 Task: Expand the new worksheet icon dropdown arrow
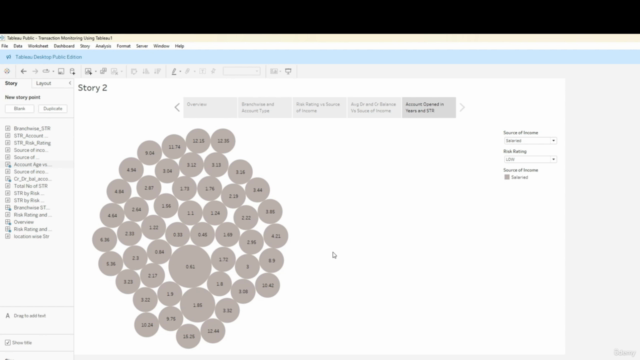pos(96,71)
